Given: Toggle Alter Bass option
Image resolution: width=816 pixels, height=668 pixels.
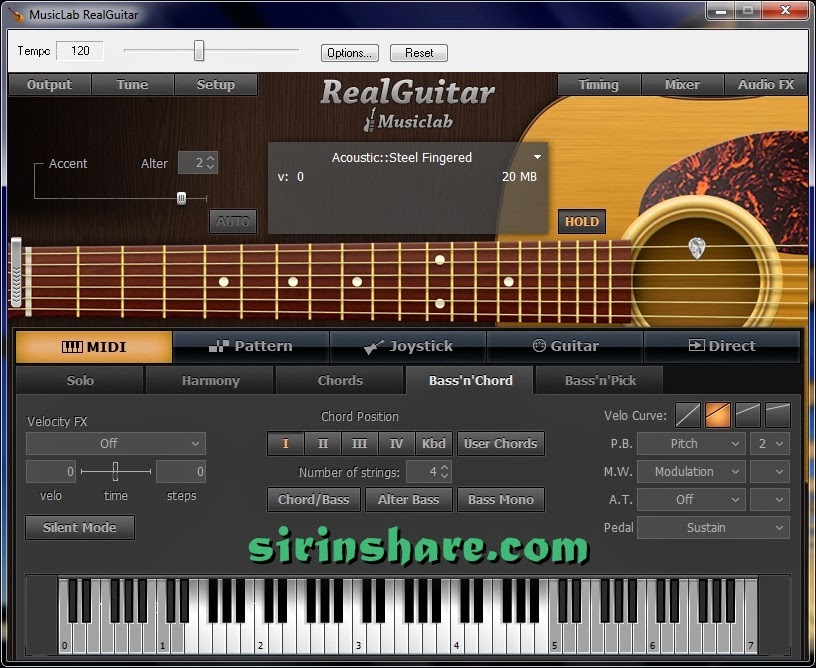Looking at the screenshot, I should tap(409, 499).
